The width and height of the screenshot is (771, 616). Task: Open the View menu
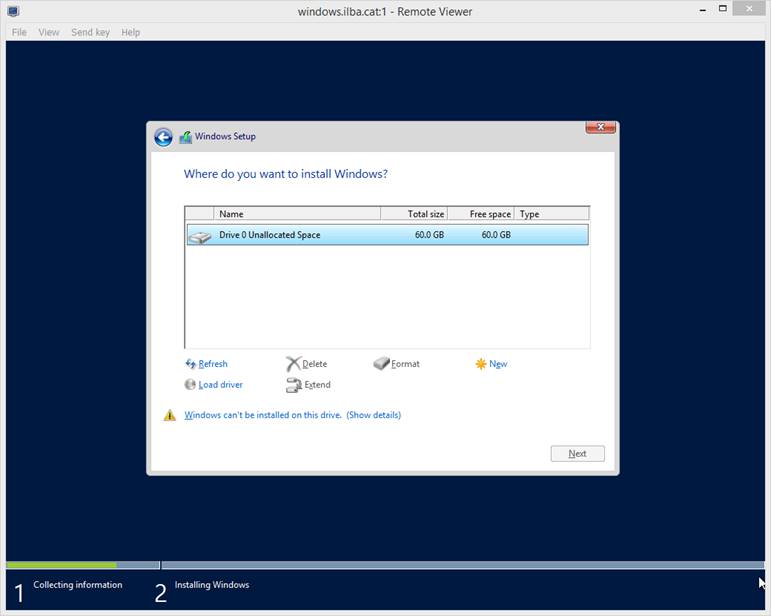coord(49,32)
